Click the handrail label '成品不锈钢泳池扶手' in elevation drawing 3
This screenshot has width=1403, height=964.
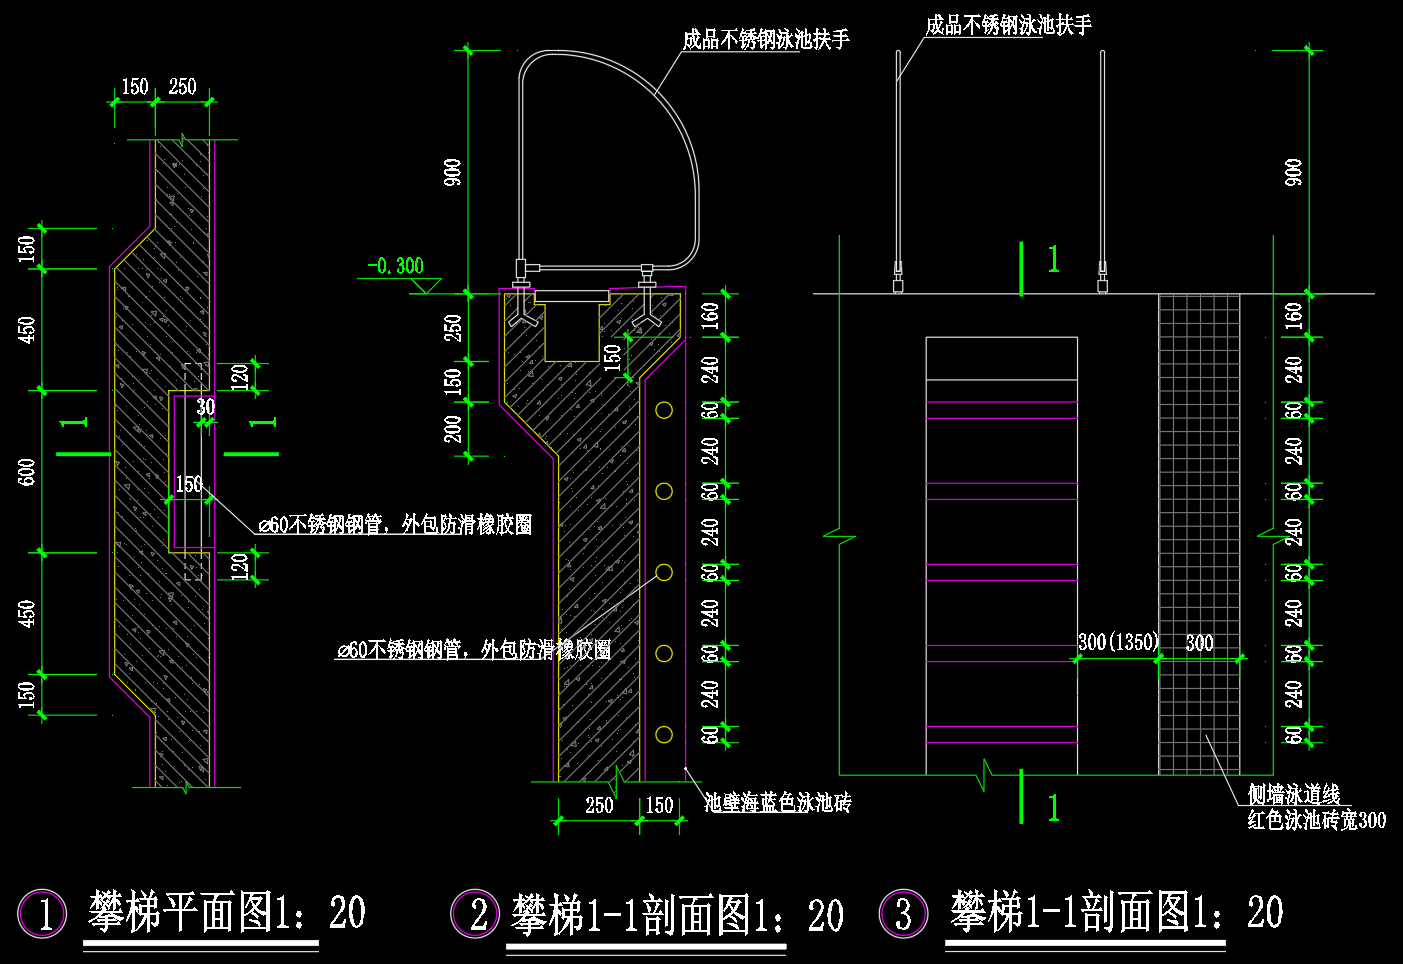1008,25
